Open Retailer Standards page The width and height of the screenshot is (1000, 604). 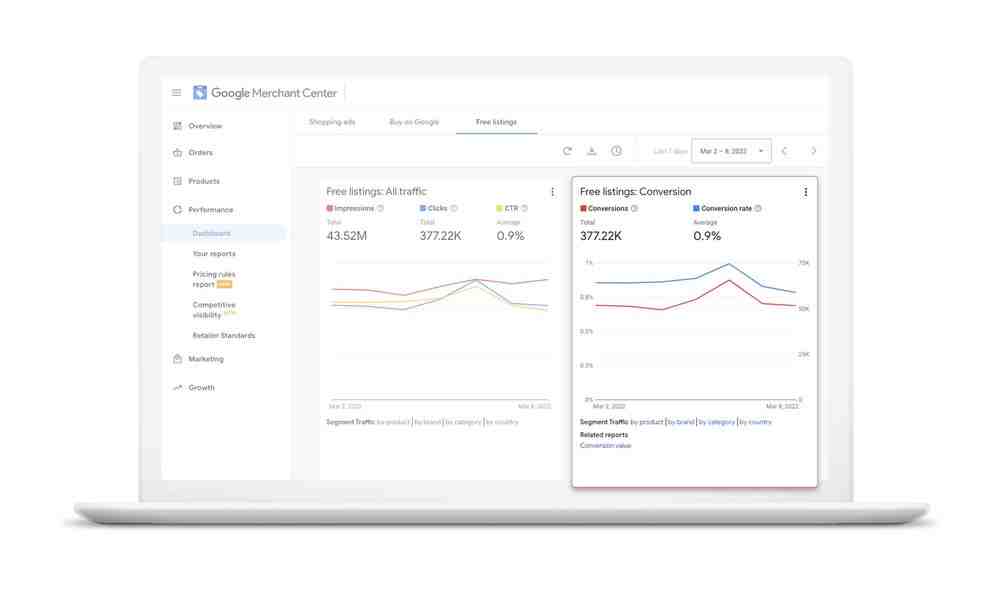point(224,335)
